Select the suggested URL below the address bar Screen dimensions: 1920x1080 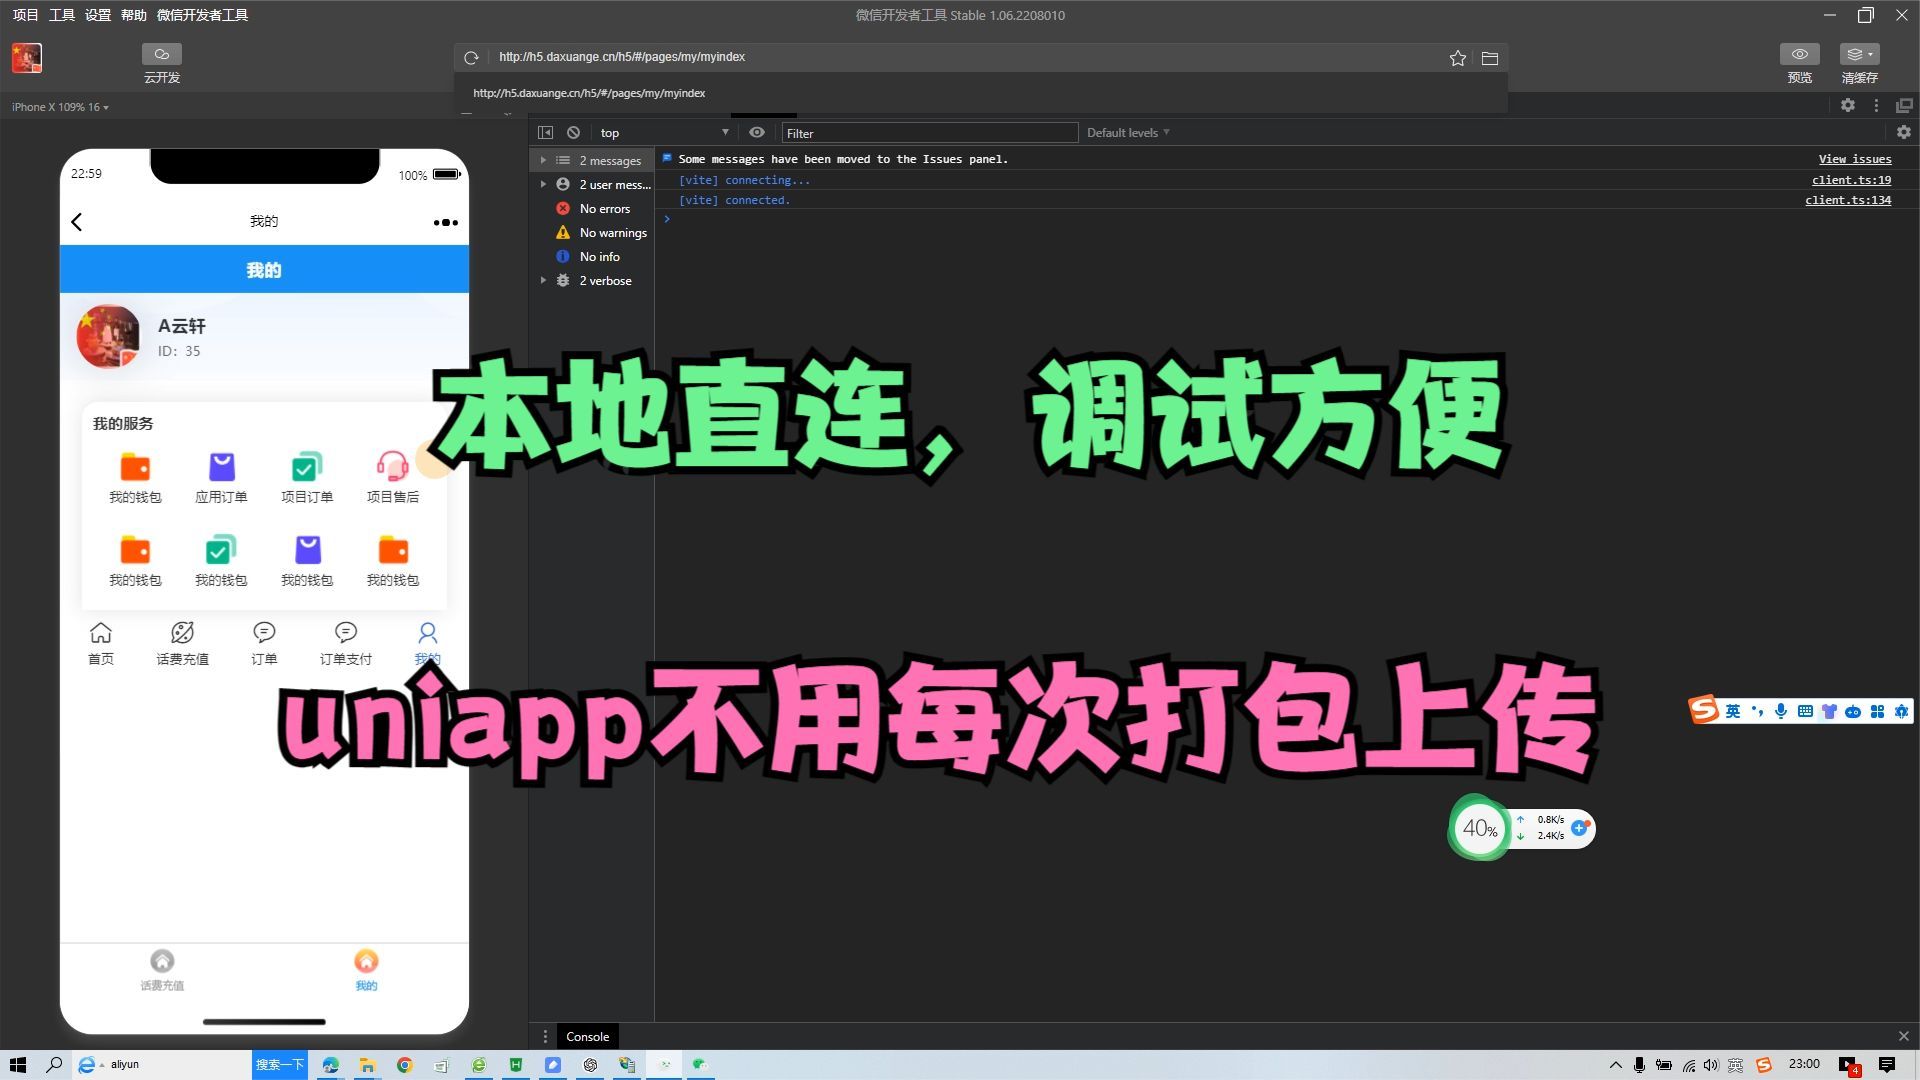[589, 93]
